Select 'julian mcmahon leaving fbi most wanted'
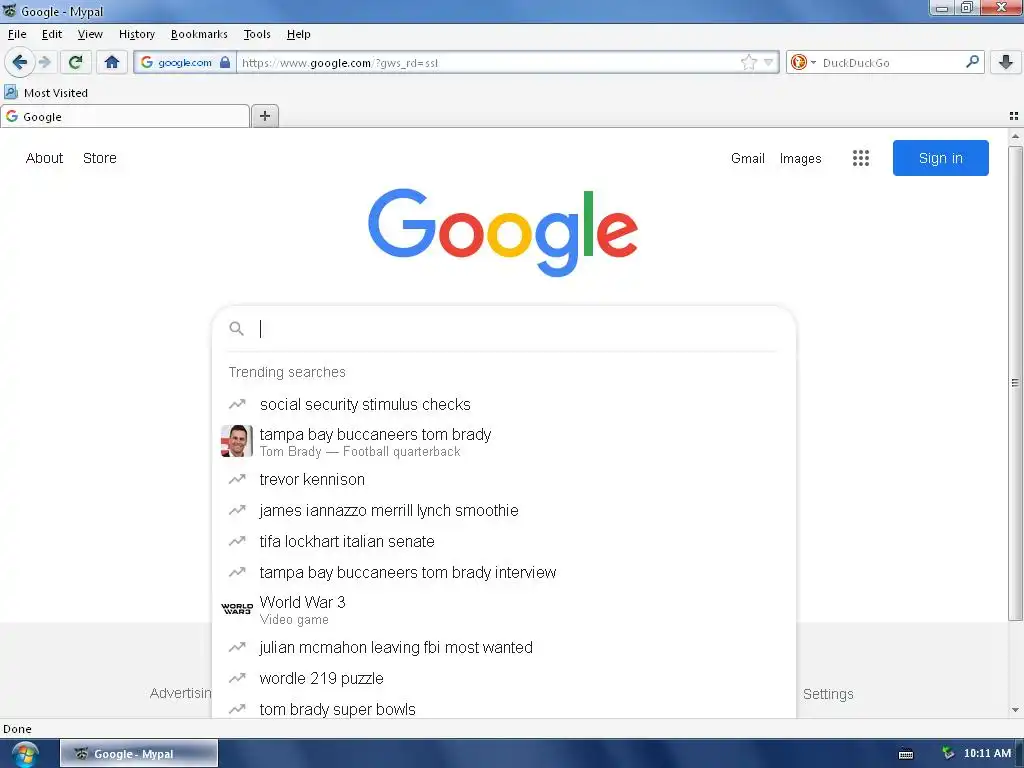Image resolution: width=1024 pixels, height=768 pixels. [504, 647]
